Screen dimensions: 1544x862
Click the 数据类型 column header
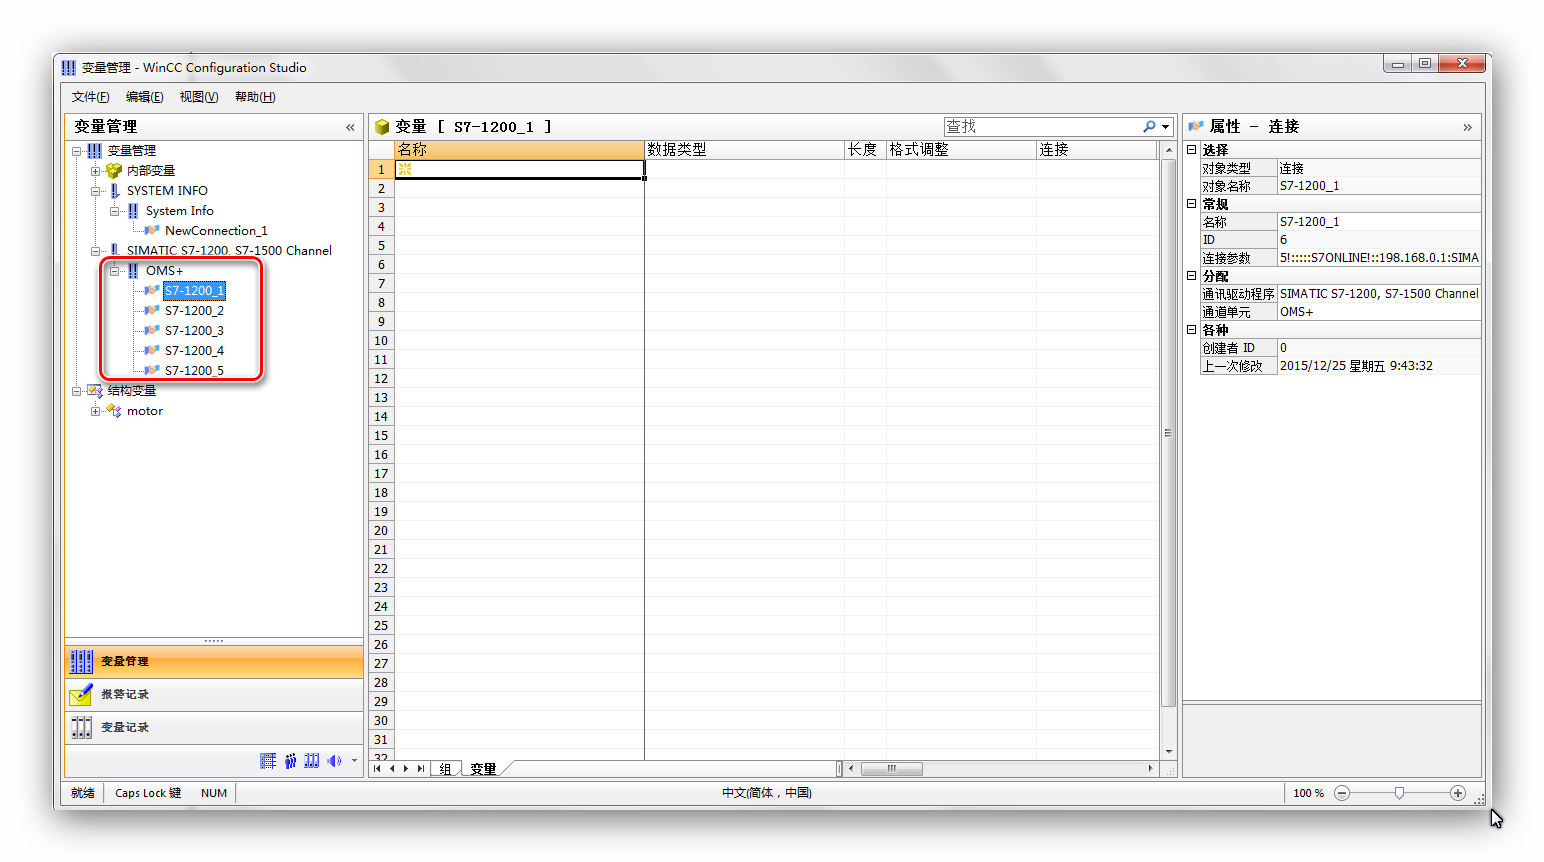[745, 150]
